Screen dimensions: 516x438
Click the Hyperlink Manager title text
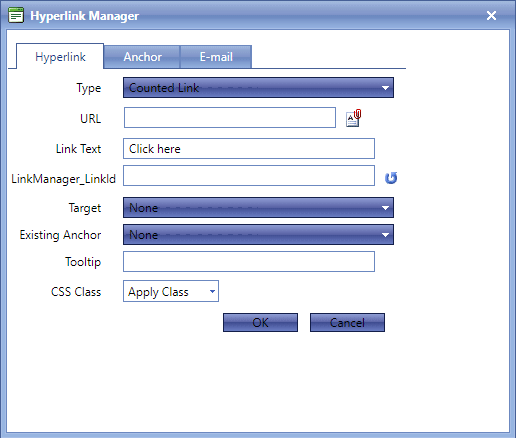coord(84,16)
